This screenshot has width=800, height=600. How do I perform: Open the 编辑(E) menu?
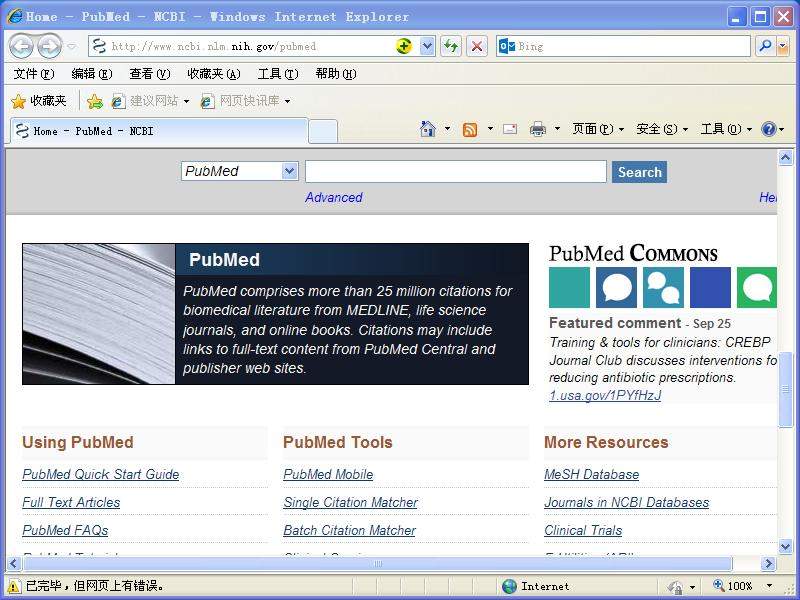[x=92, y=74]
